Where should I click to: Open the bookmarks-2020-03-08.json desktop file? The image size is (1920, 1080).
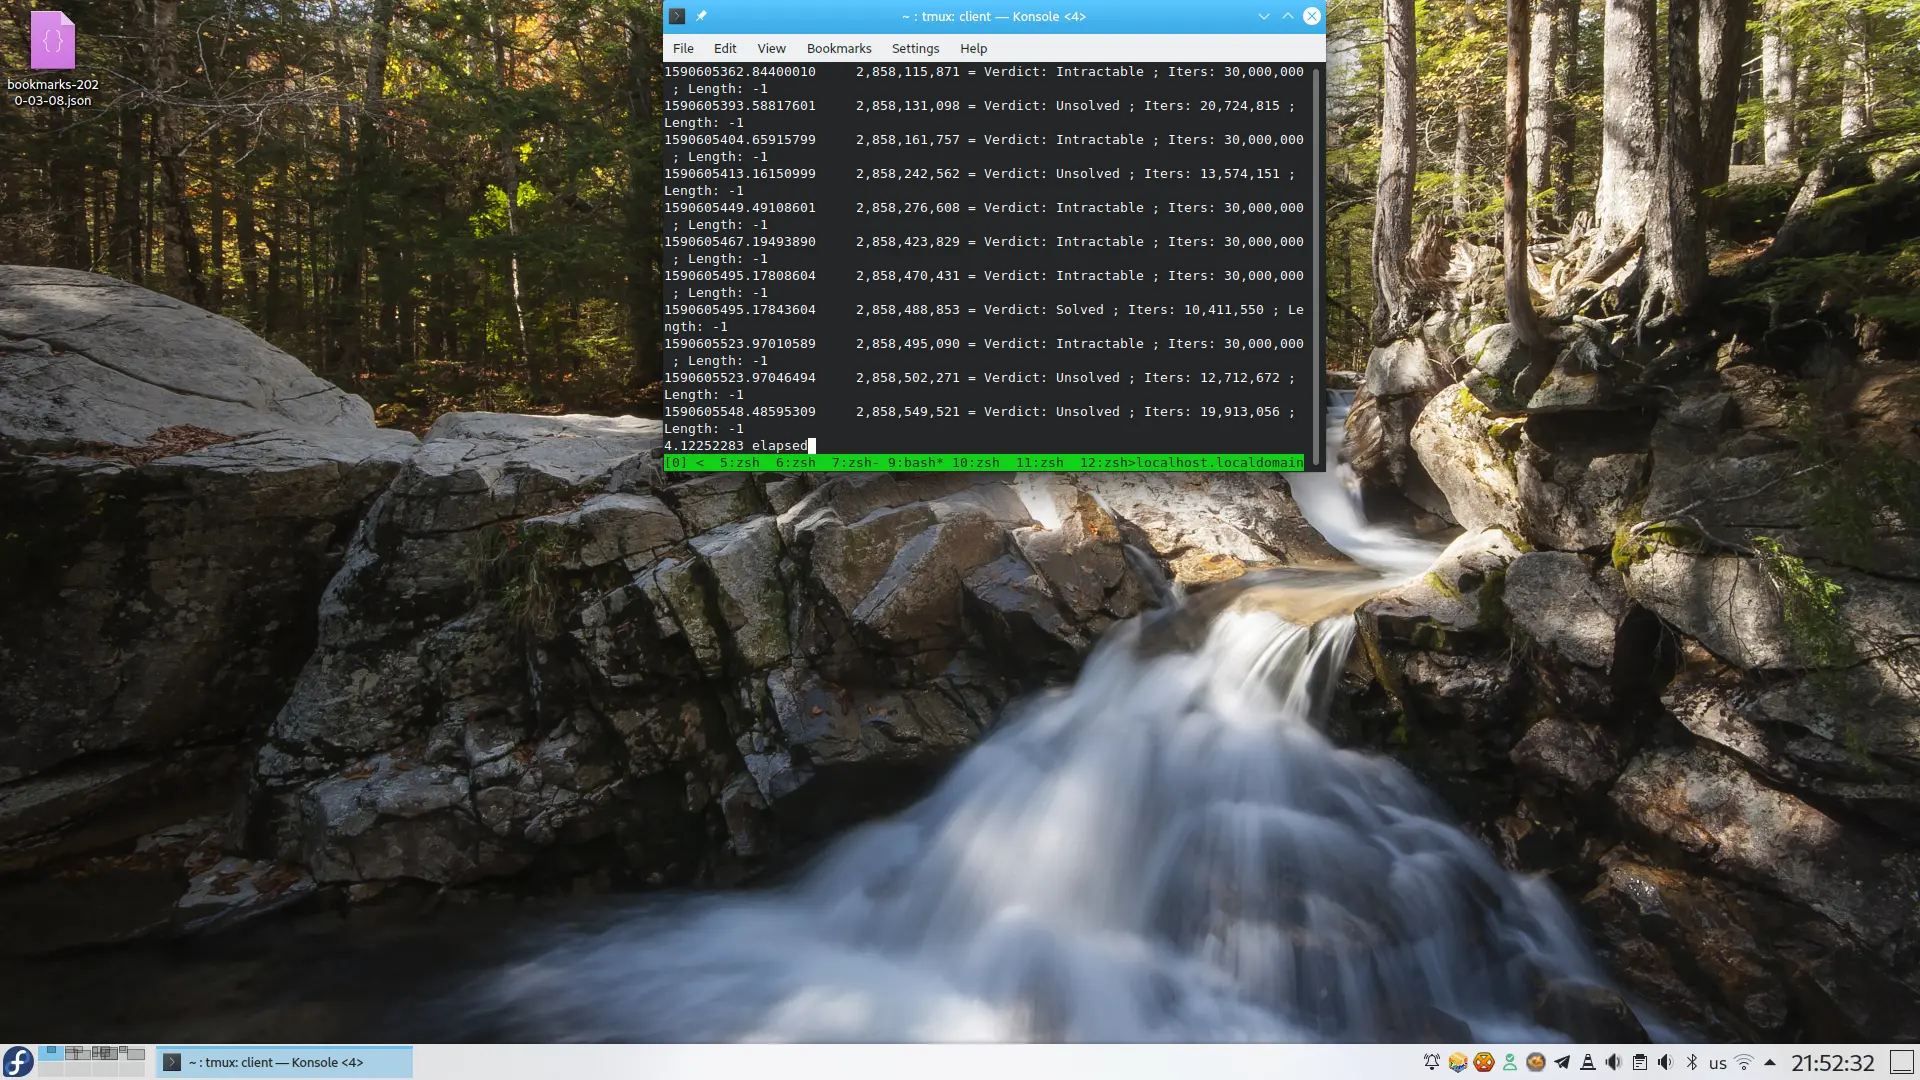pos(53,59)
